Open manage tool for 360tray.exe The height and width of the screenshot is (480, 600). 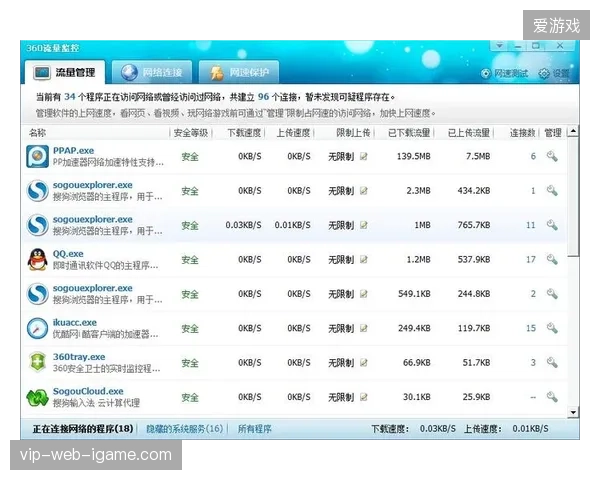tap(552, 362)
